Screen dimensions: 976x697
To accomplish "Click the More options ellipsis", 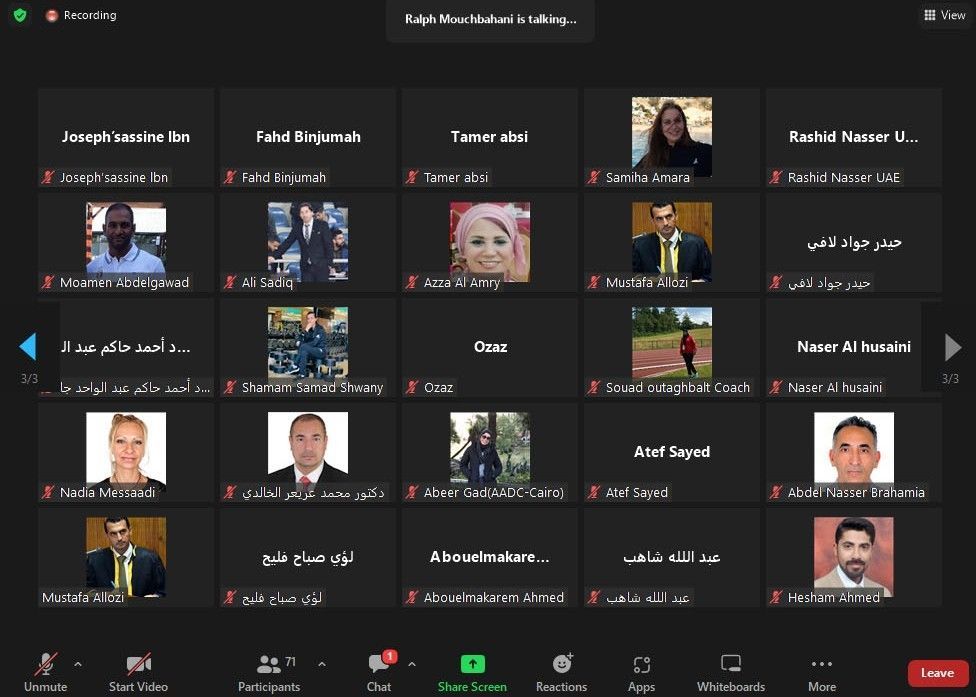I will pos(822,665).
